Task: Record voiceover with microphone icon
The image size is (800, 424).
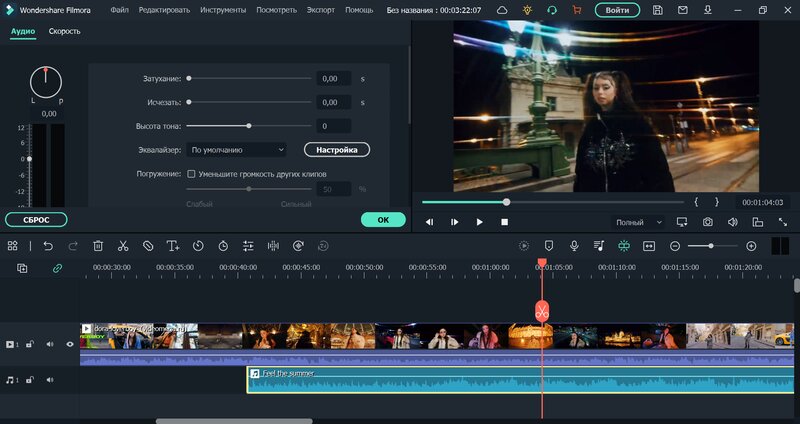Action: pos(574,246)
